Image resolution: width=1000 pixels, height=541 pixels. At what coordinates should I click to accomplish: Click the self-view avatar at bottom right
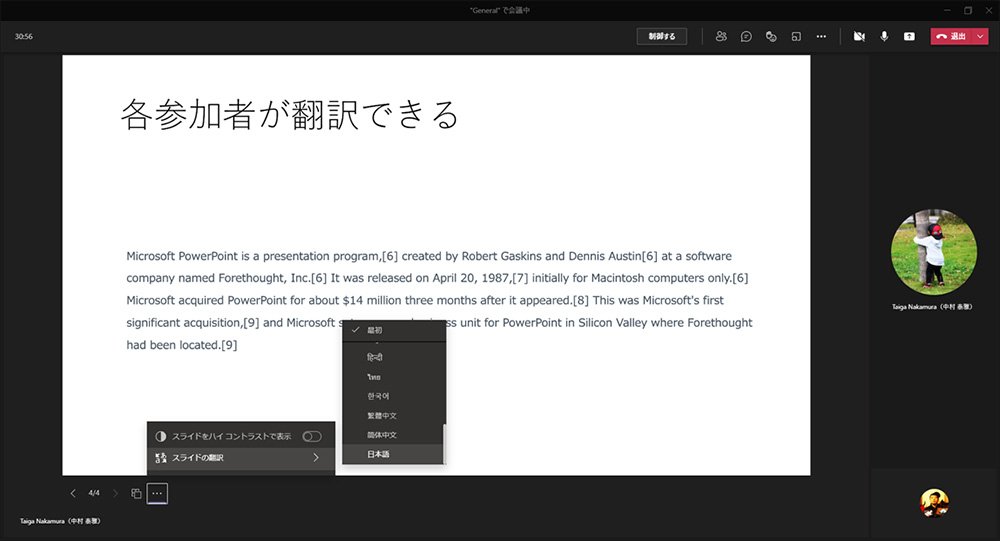(x=934, y=503)
